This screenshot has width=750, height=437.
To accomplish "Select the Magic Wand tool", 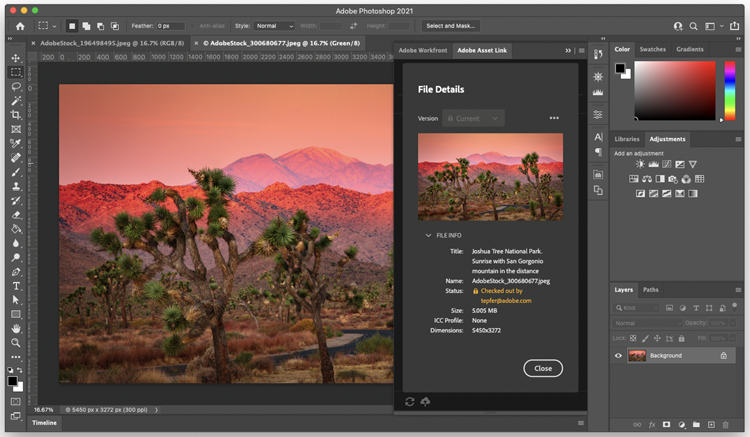I will [x=16, y=101].
